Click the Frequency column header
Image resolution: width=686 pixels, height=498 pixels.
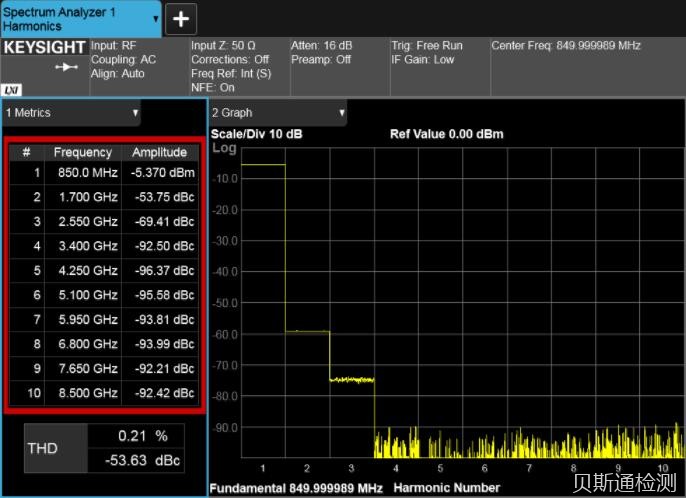pyautogui.click(x=82, y=152)
